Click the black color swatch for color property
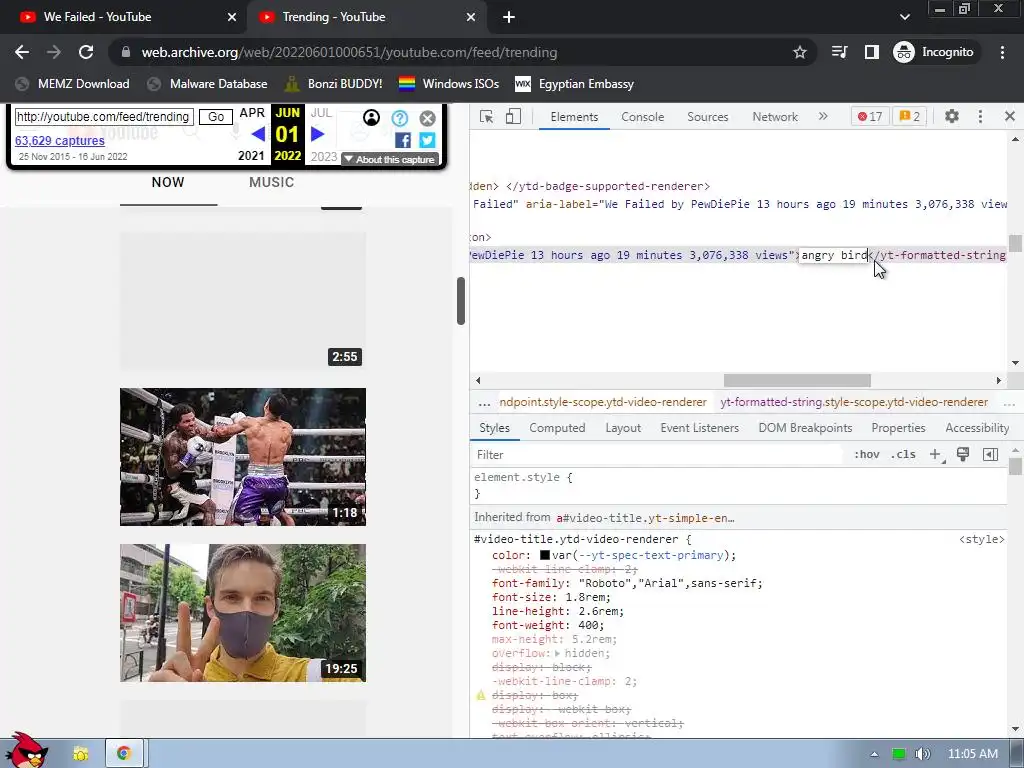 (545, 555)
